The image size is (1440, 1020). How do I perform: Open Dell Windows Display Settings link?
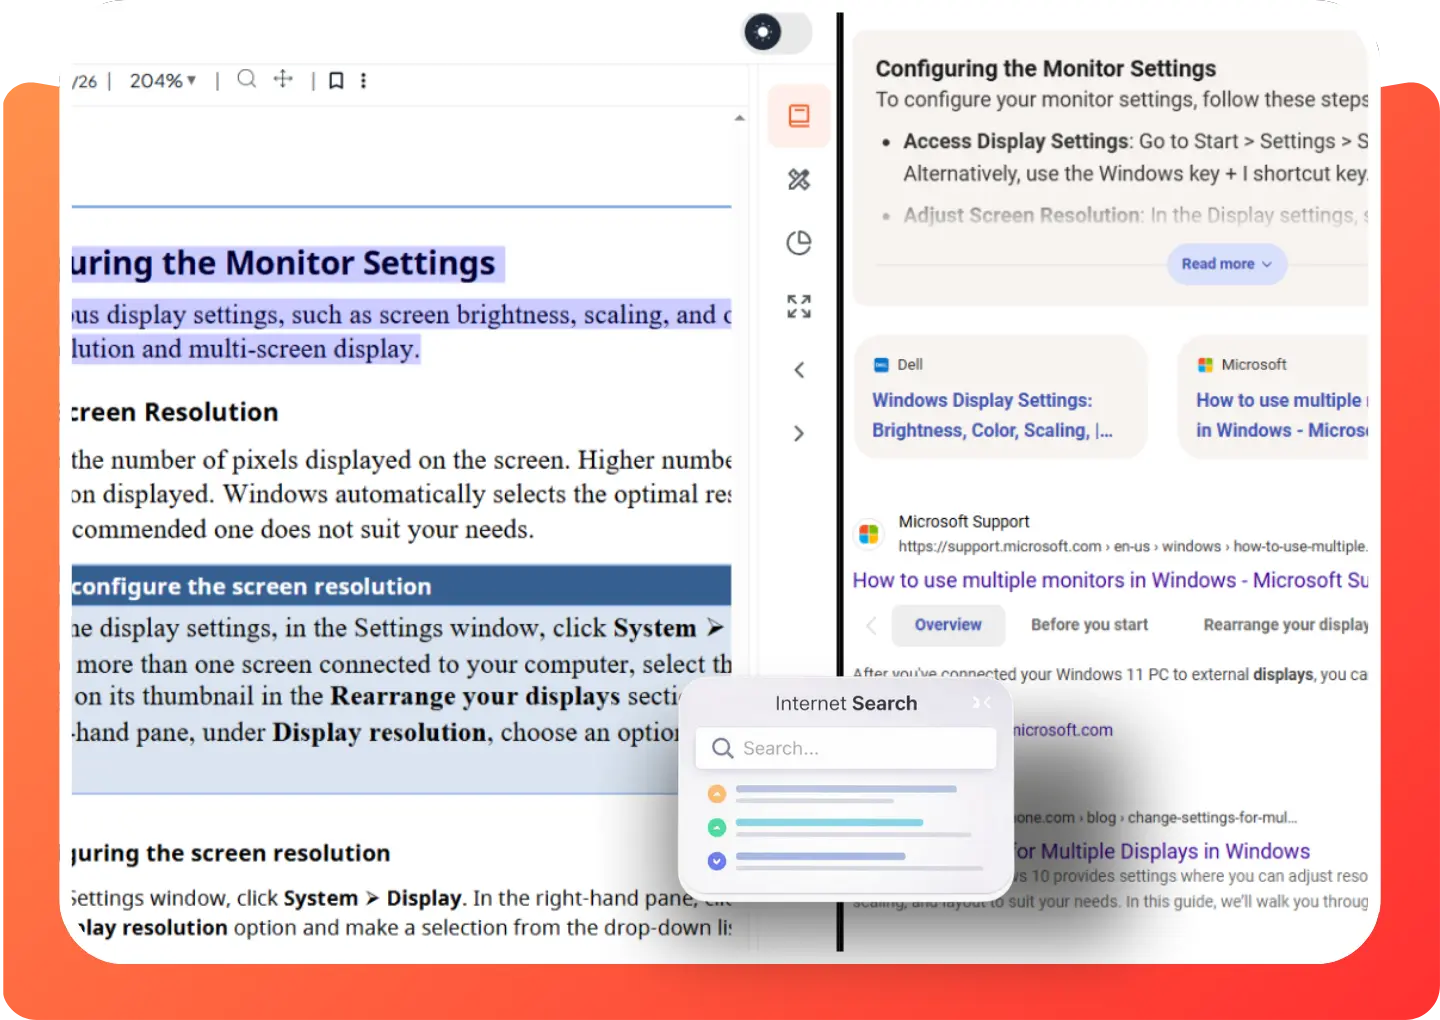[x=990, y=415]
